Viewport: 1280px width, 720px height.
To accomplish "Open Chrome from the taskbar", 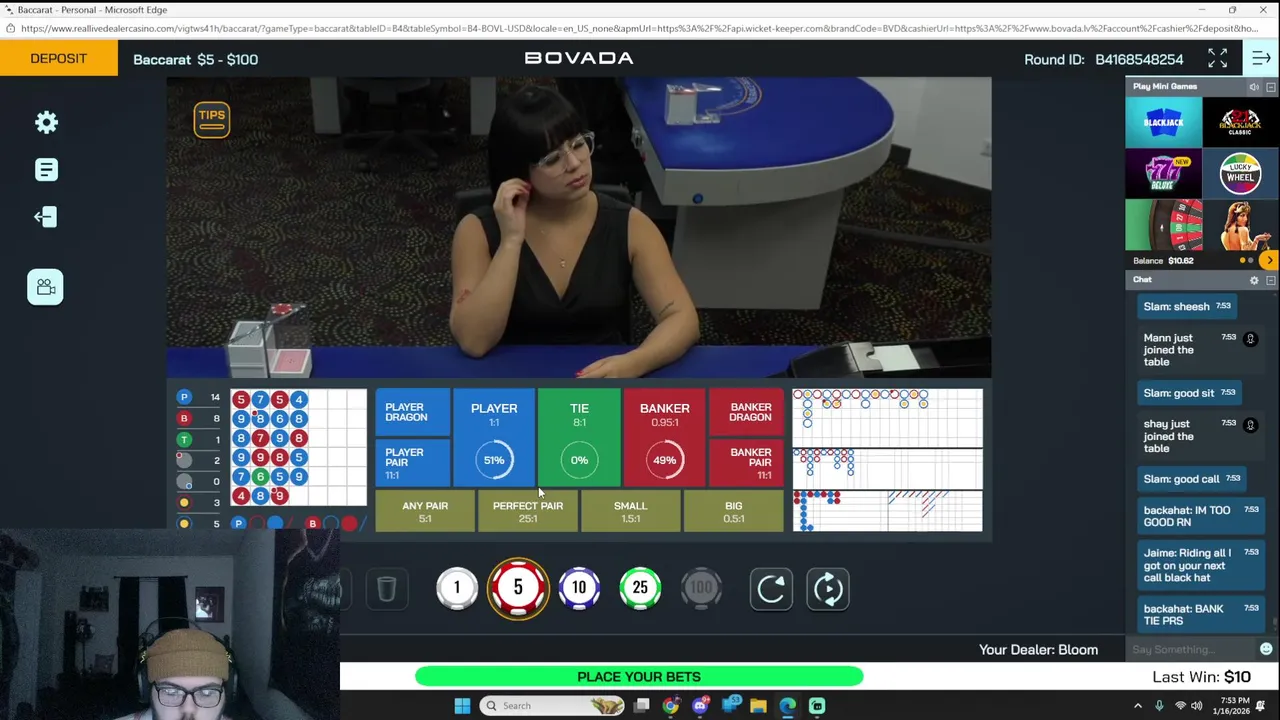I will pyautogui.click(x=670, y=706).
